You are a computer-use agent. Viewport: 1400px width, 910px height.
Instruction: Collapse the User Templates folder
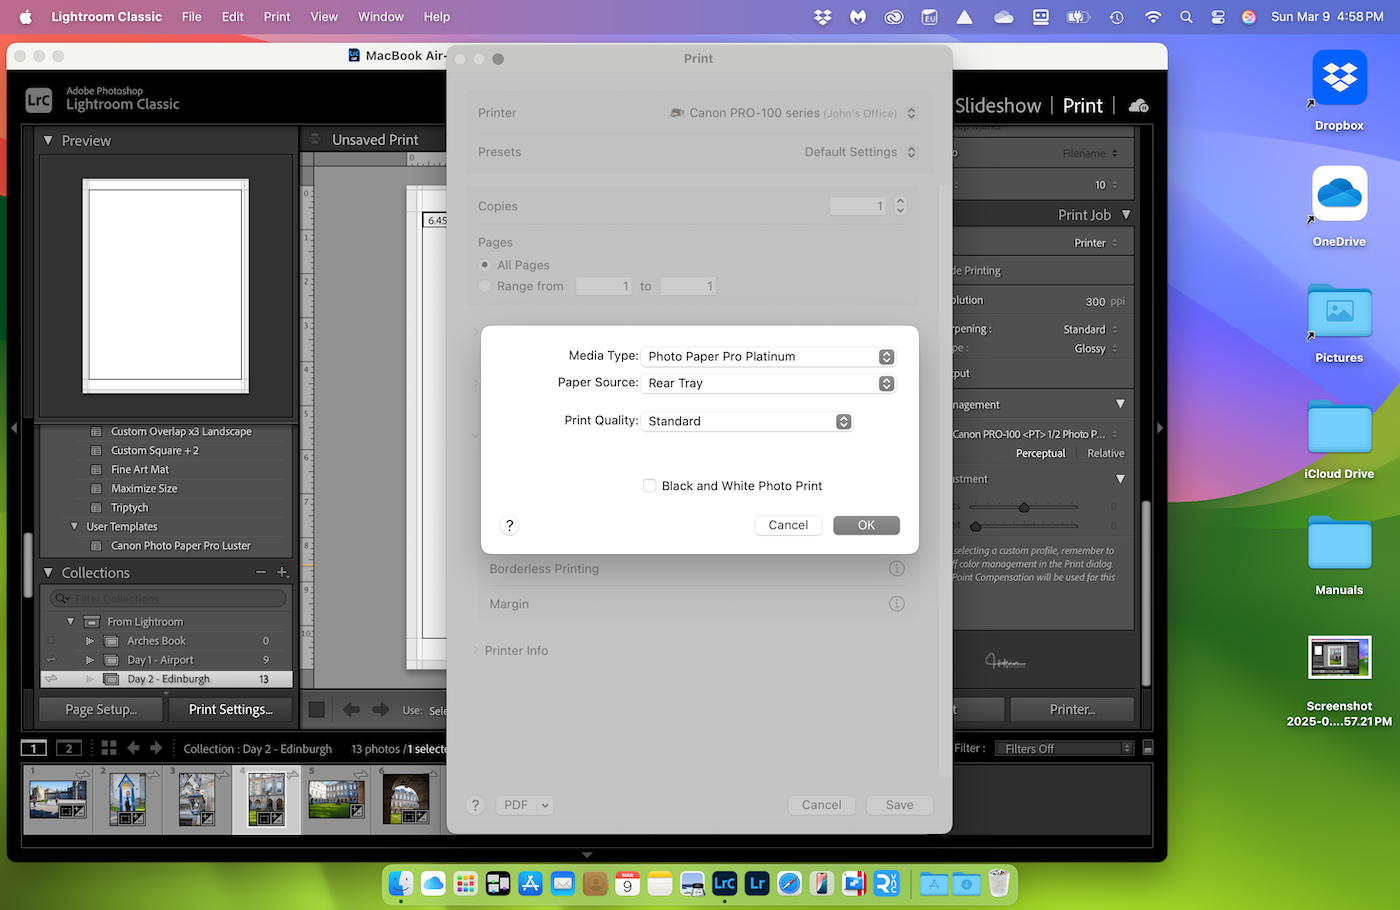click(x=74, y=526)
